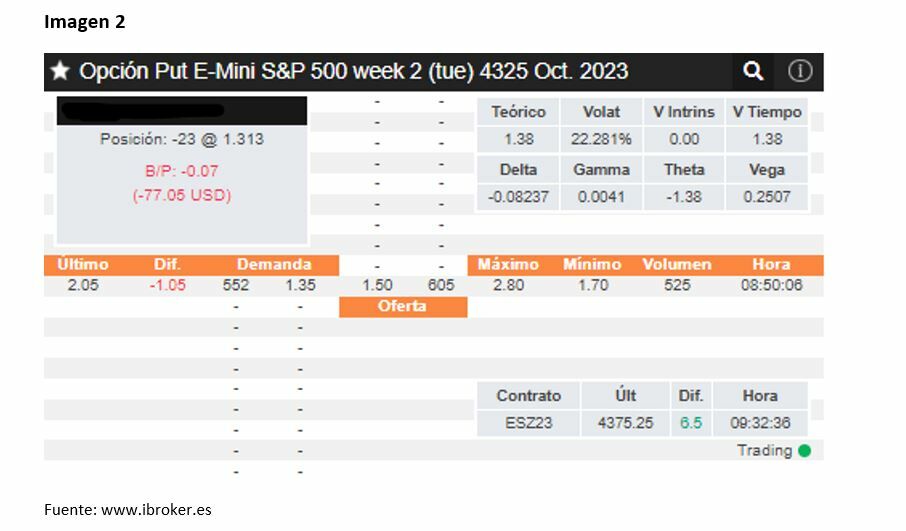Viewport: 906px width, 531px height.
Task: Click the underlying price 4375.25
Action: pos(625,423)
